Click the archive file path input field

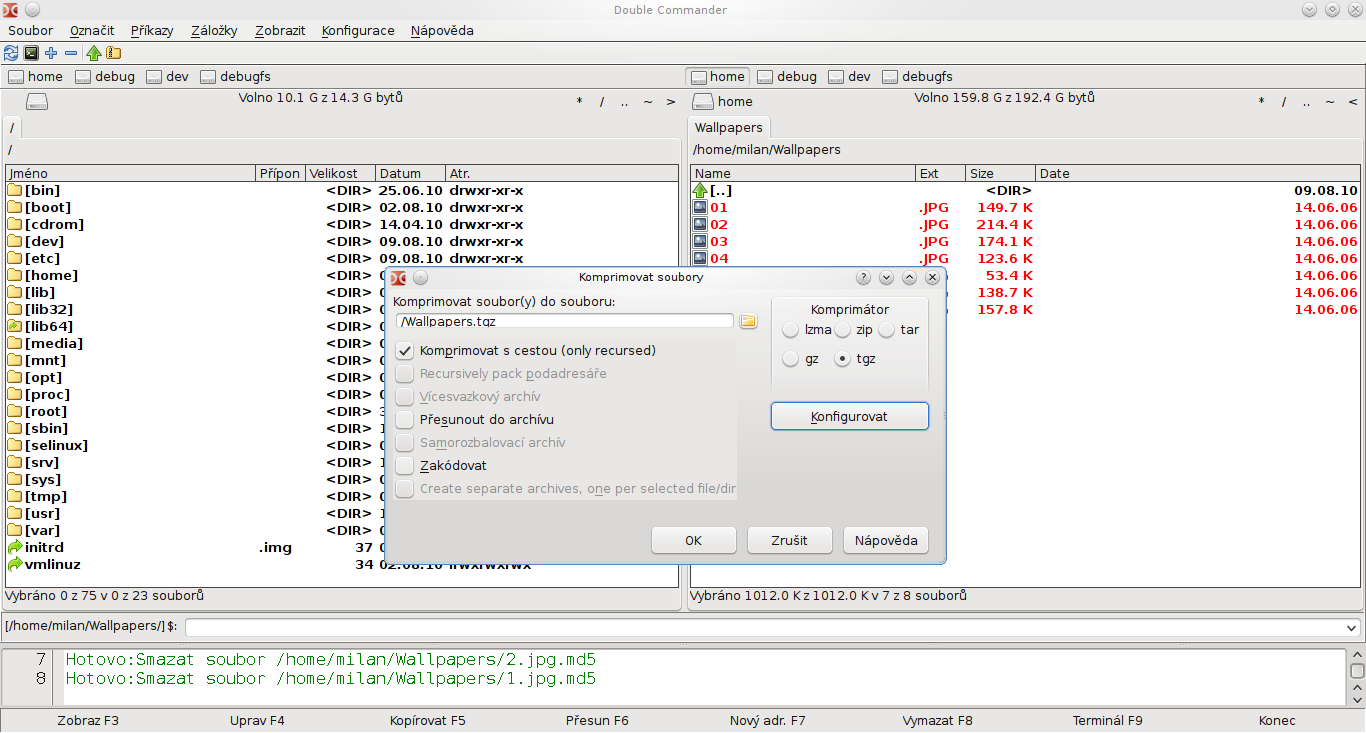564,321
